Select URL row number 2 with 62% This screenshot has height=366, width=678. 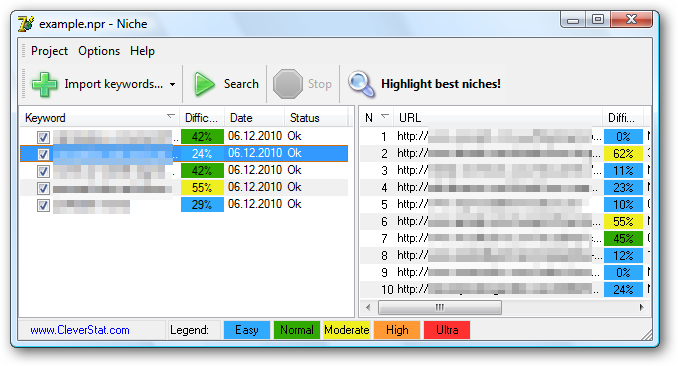click(505, 154)
